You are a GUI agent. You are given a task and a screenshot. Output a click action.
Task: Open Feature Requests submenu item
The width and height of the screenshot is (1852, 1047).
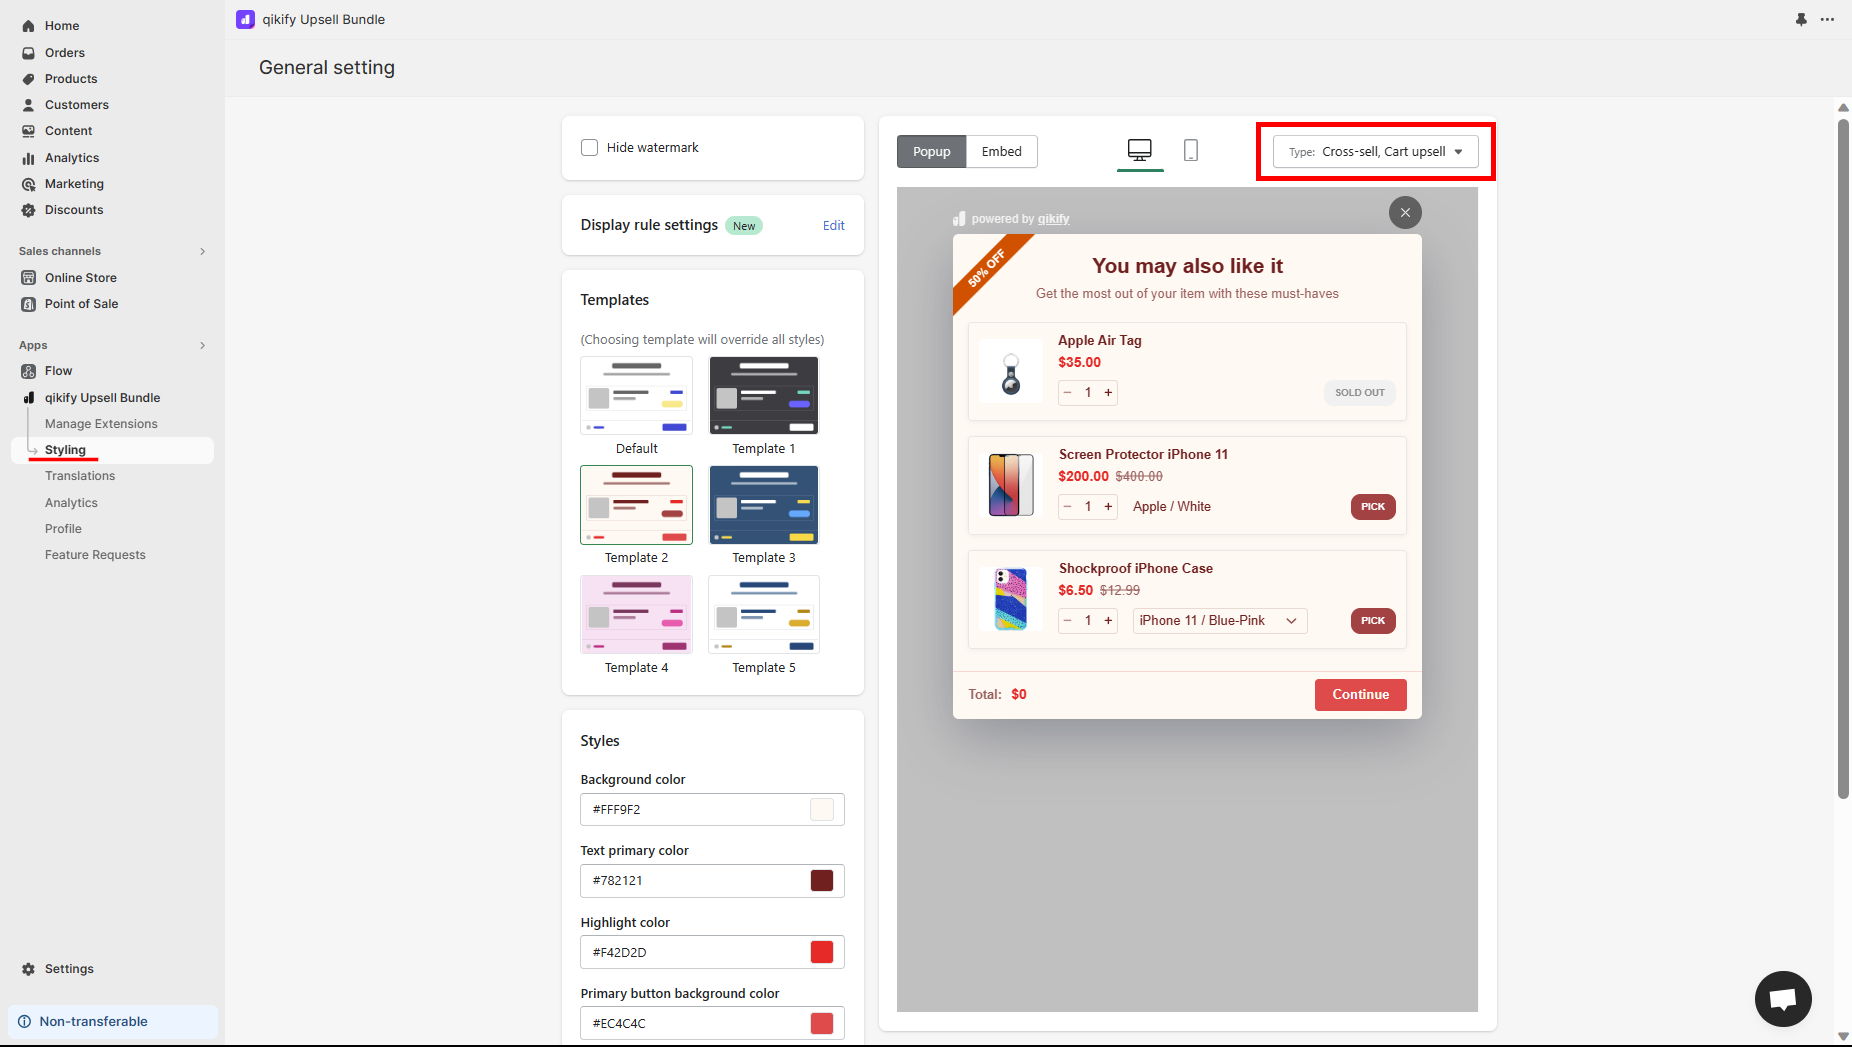coord(95,555)
